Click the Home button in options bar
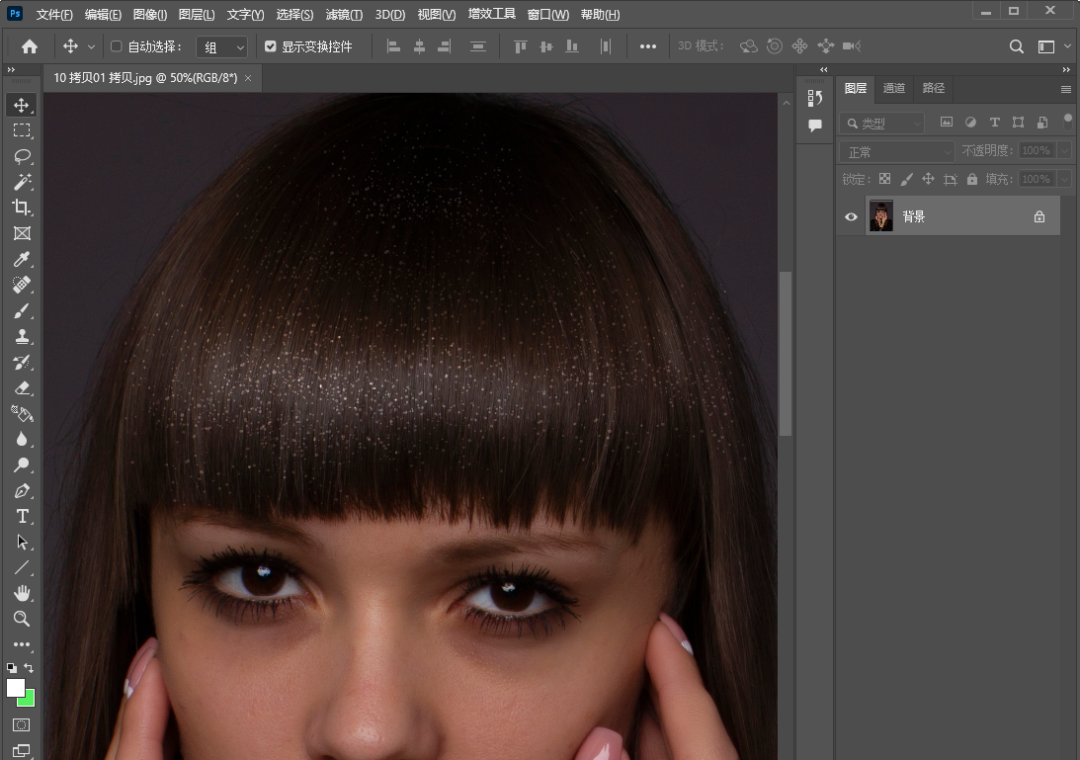1080x760 pixels. point(30,47)
